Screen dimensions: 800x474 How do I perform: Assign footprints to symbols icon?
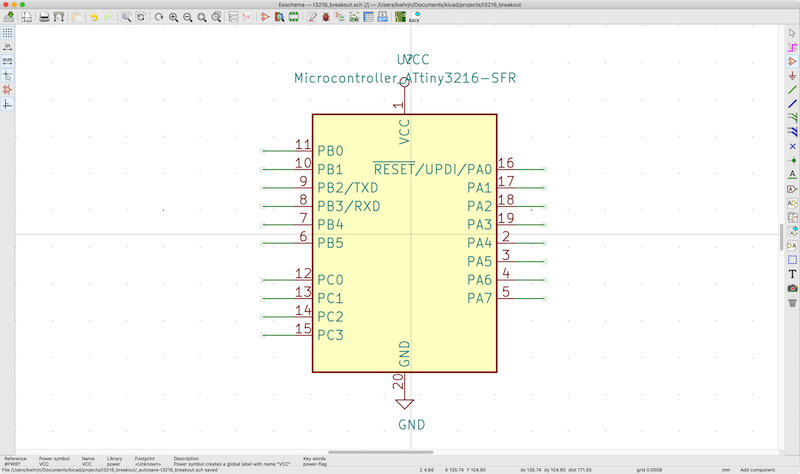coord(340,17)
